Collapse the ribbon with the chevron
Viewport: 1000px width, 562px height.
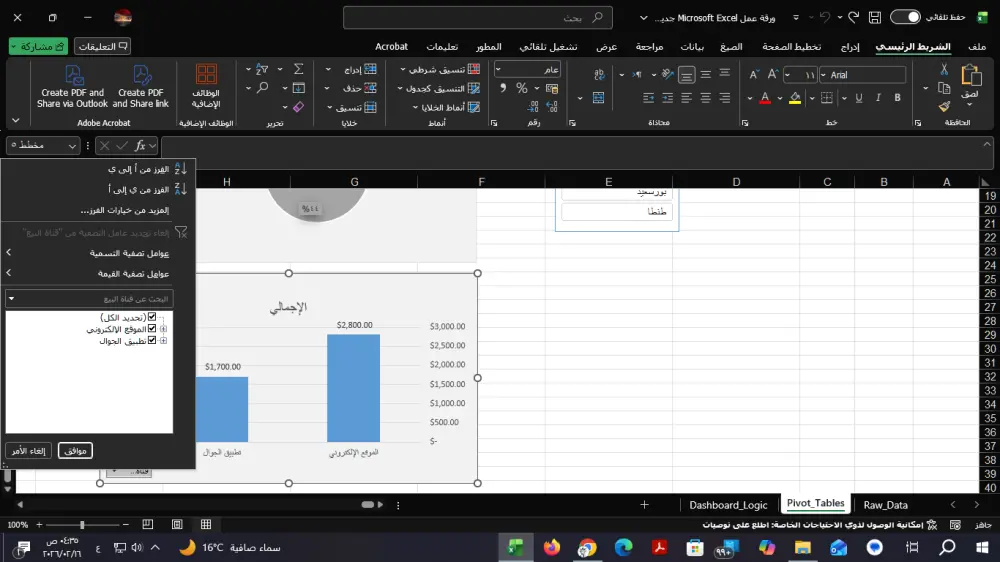15,120
